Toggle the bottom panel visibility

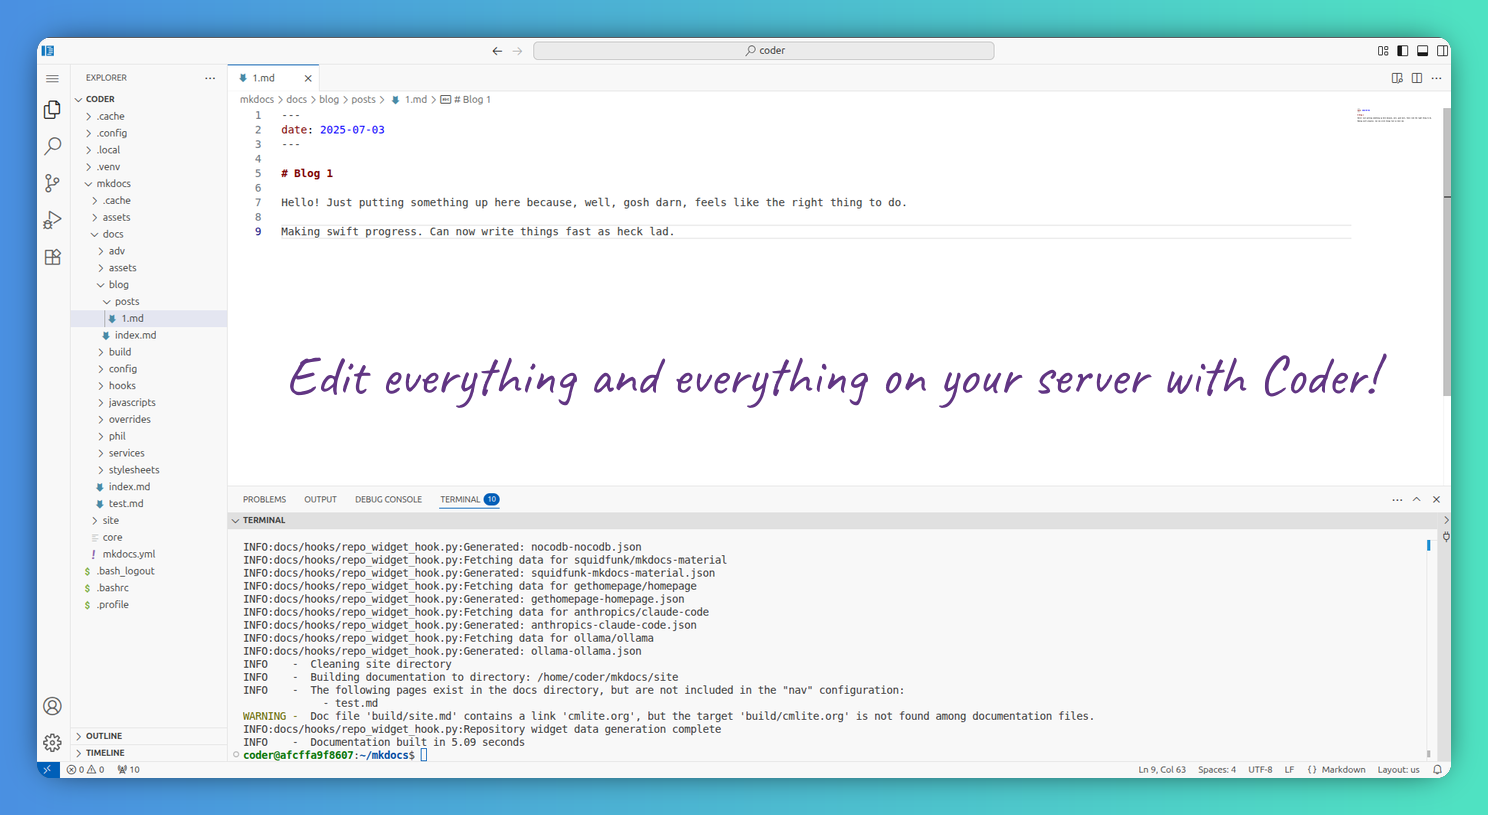(x=1422, y=51)
